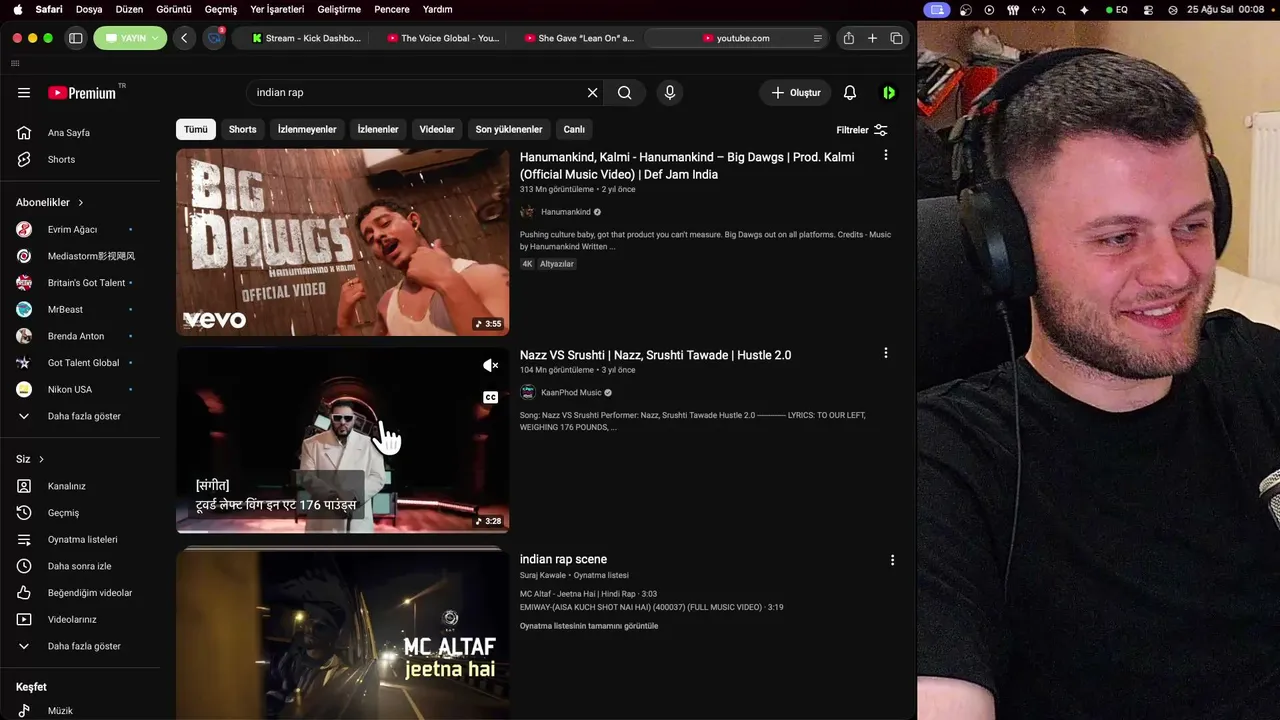Viewport: 1280px width, 720px height.
Task: Add a new Safari tab with plus icon
Action: [x=872, y=38]
